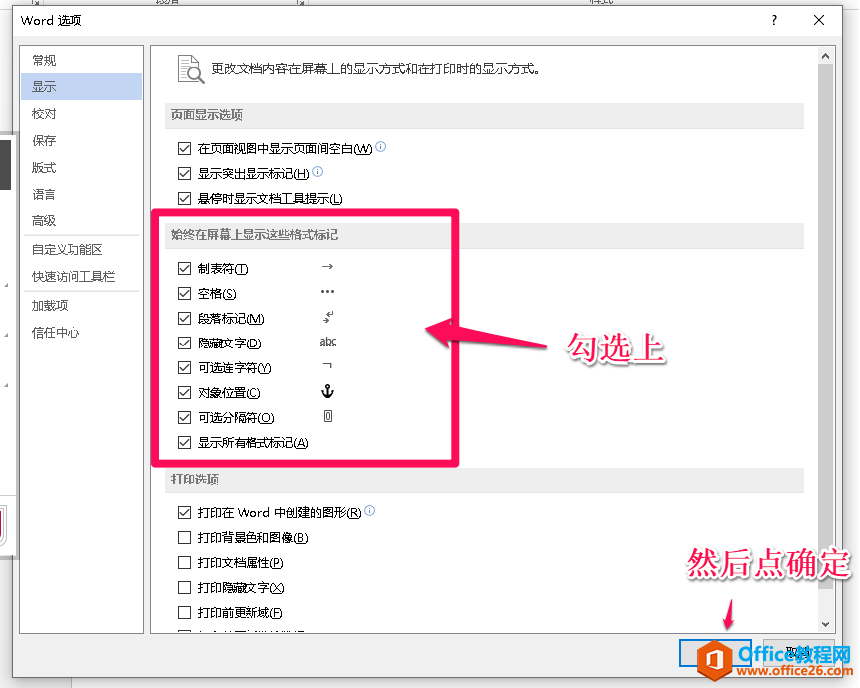
Task: Enable 打印文档属性(P) checkbox
Action: [x=184, y=563]
